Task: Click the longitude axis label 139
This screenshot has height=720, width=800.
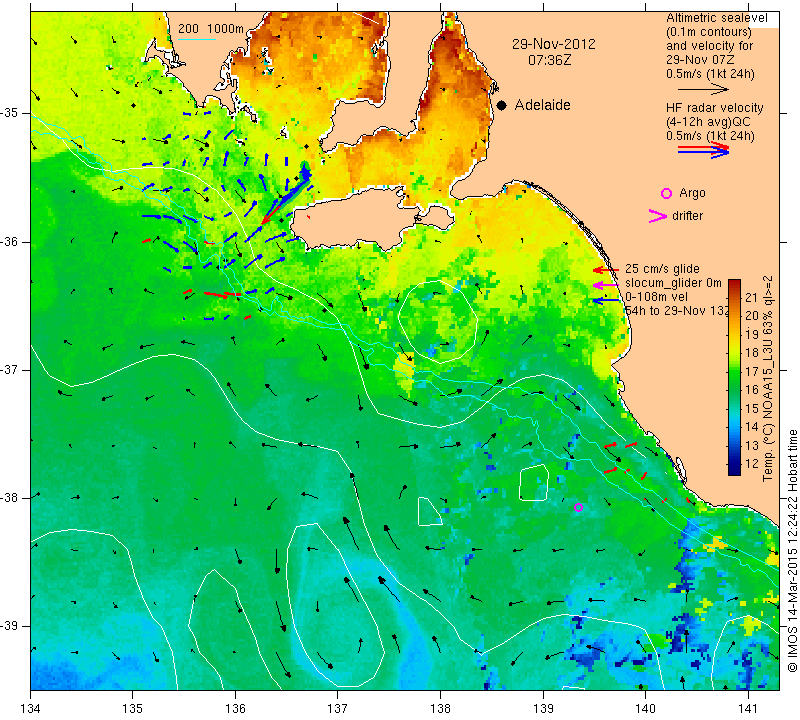Action: (x=543, y=708)
